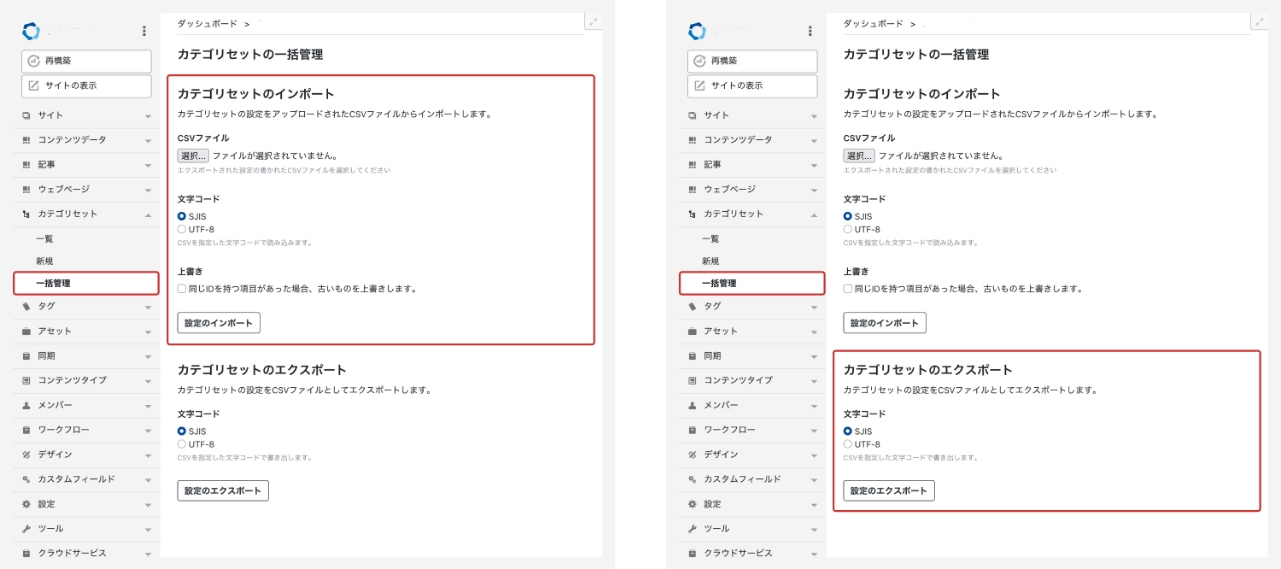Click the デザイン icon in the right screenshot sidebar
The height and width of the screenshot is (569, 1281).
click(x=693, y=454)
